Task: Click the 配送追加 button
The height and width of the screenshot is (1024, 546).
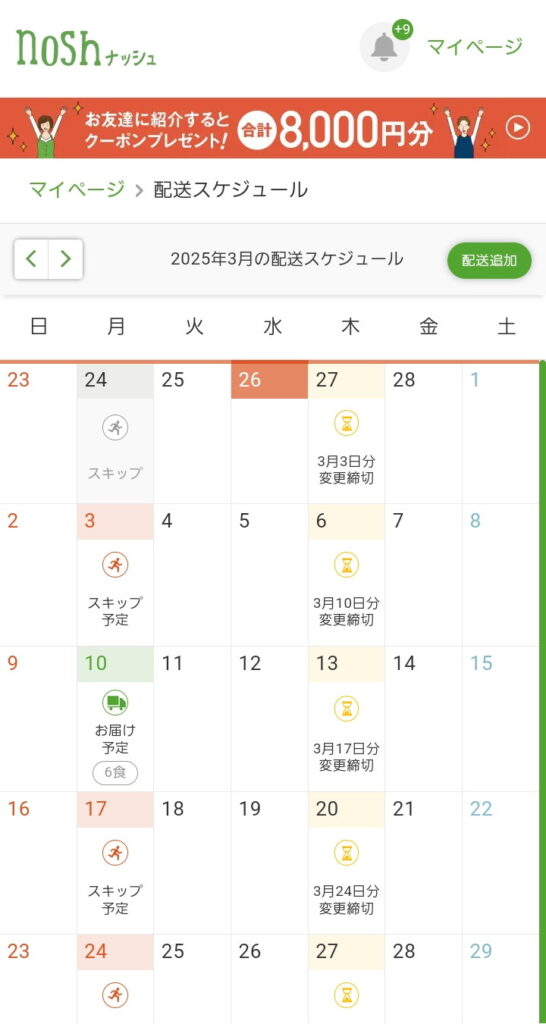Action: pyautogui.click(x=489, y=260)
